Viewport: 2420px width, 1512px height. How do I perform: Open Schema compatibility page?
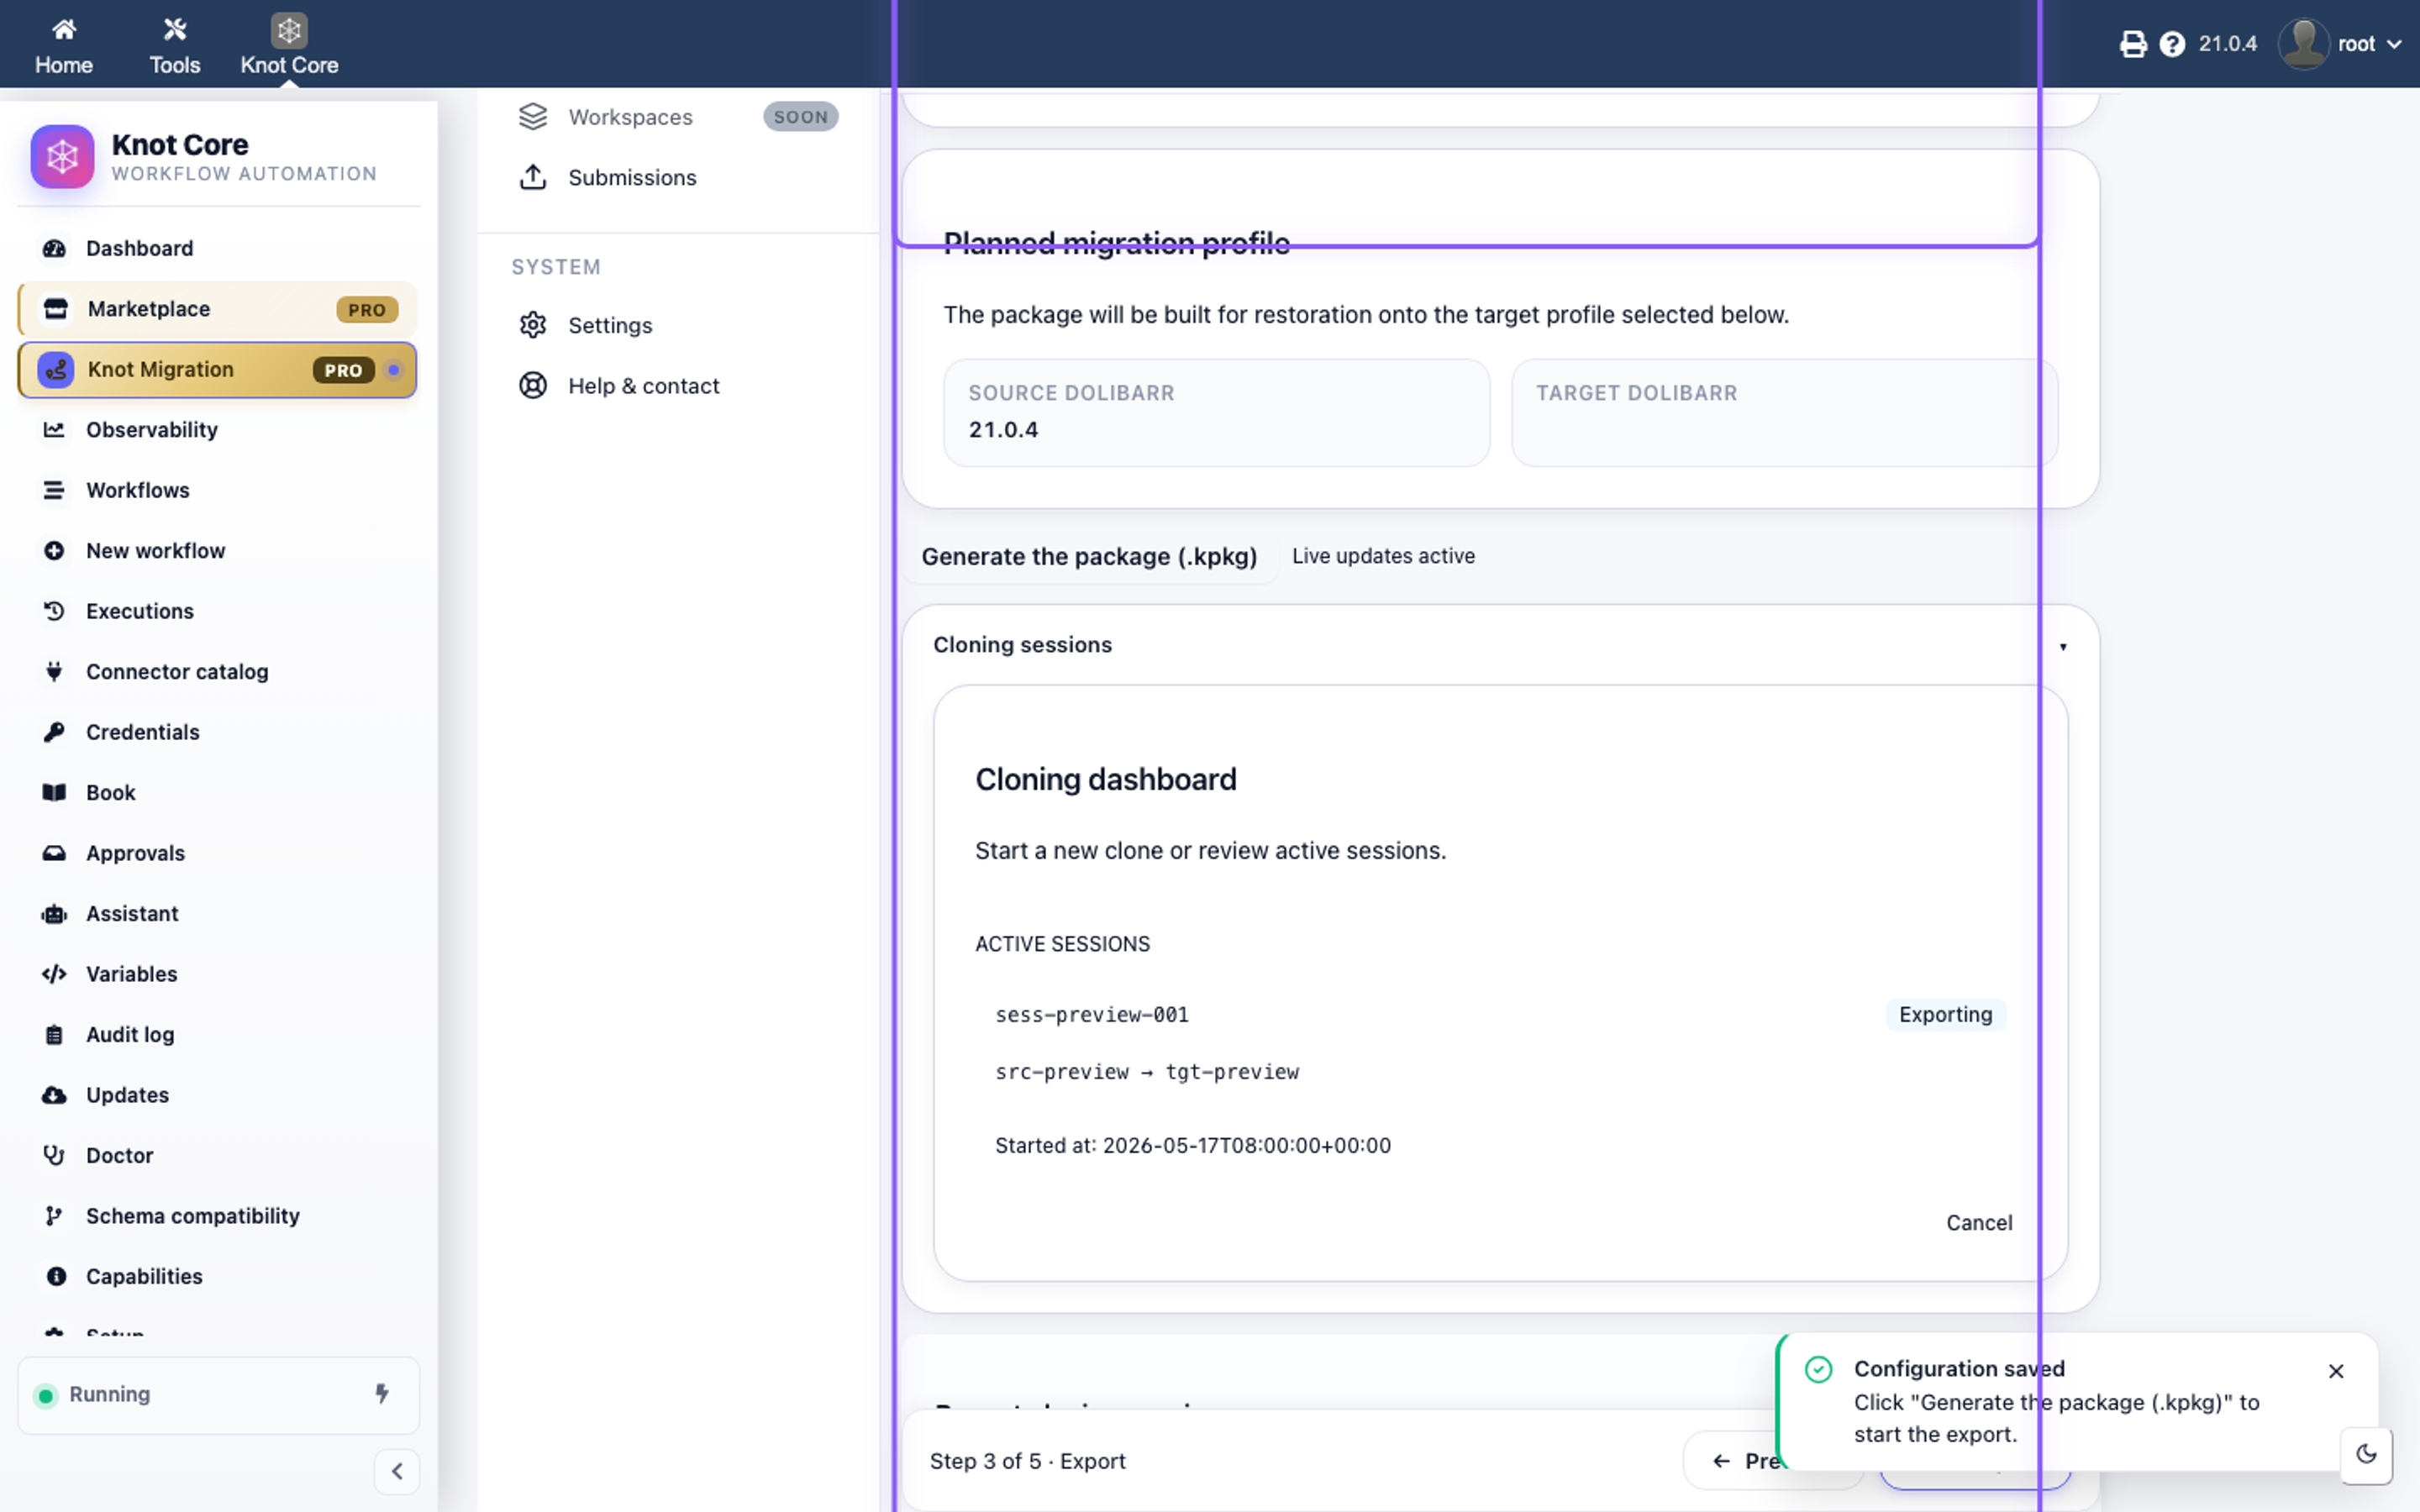[218, 1216]
